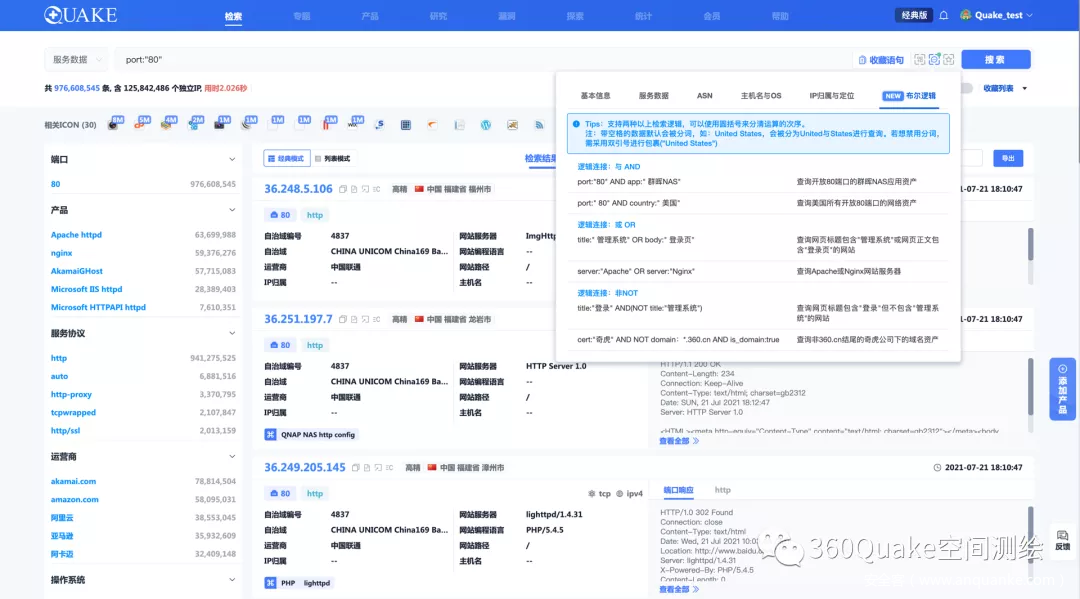Switch to 经典模式 view mode
Image resolution: width=1080 pixels, height=599 pixels.
[285, 158]
